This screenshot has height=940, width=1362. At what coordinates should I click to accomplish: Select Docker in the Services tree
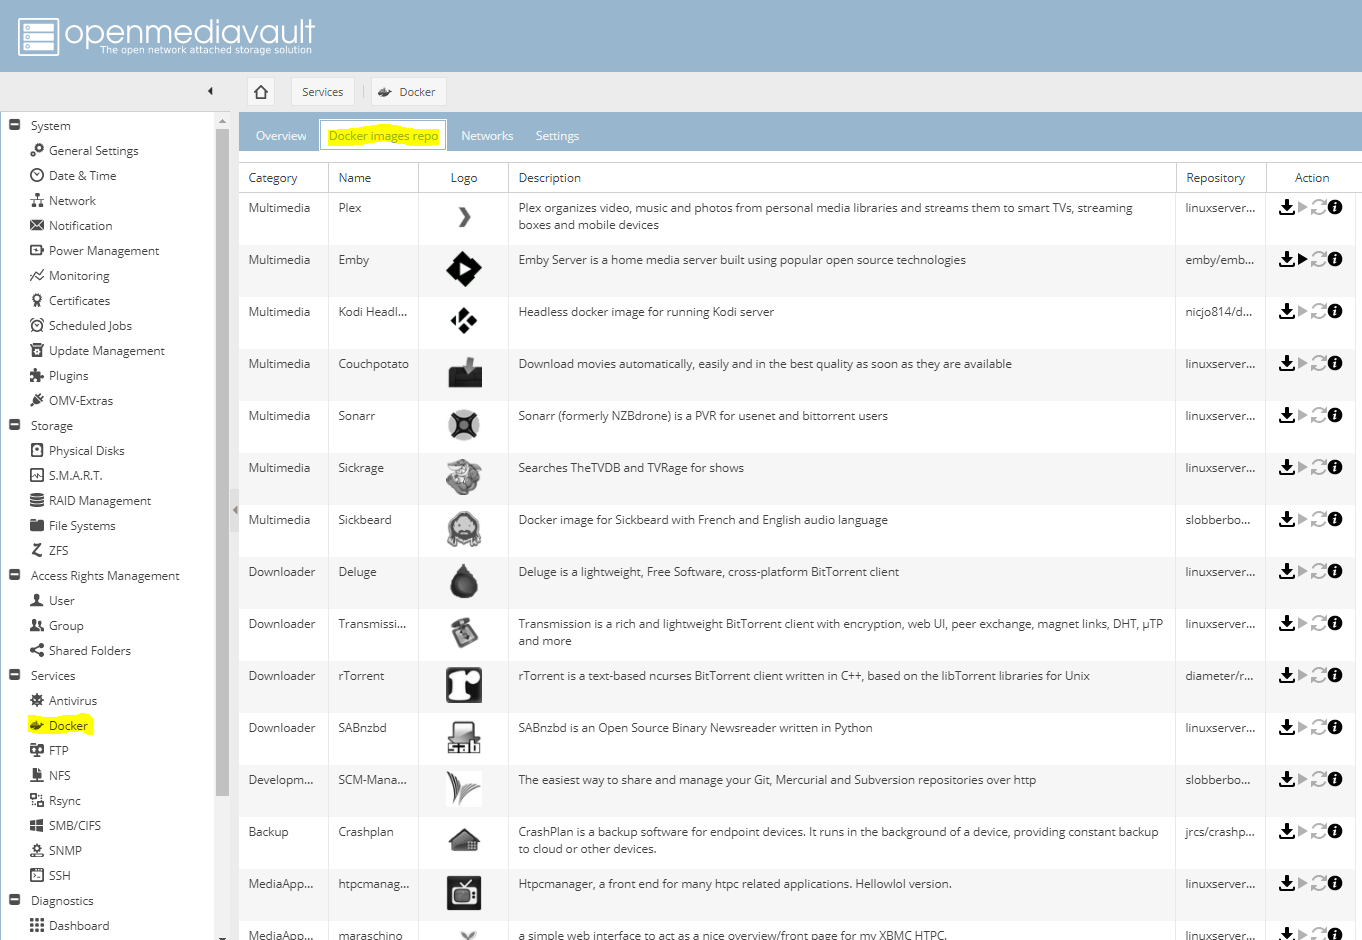click(x=68, y=725)
